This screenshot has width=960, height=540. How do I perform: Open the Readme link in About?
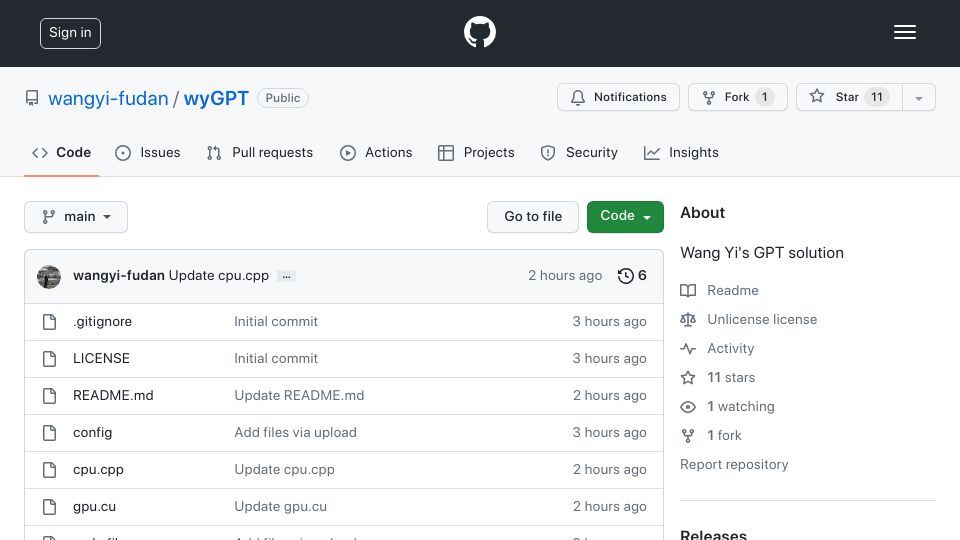click(733, 290)
